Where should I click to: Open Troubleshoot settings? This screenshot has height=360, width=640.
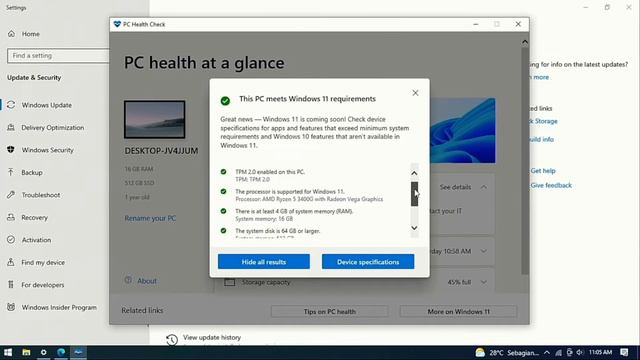tap(41, 195)
